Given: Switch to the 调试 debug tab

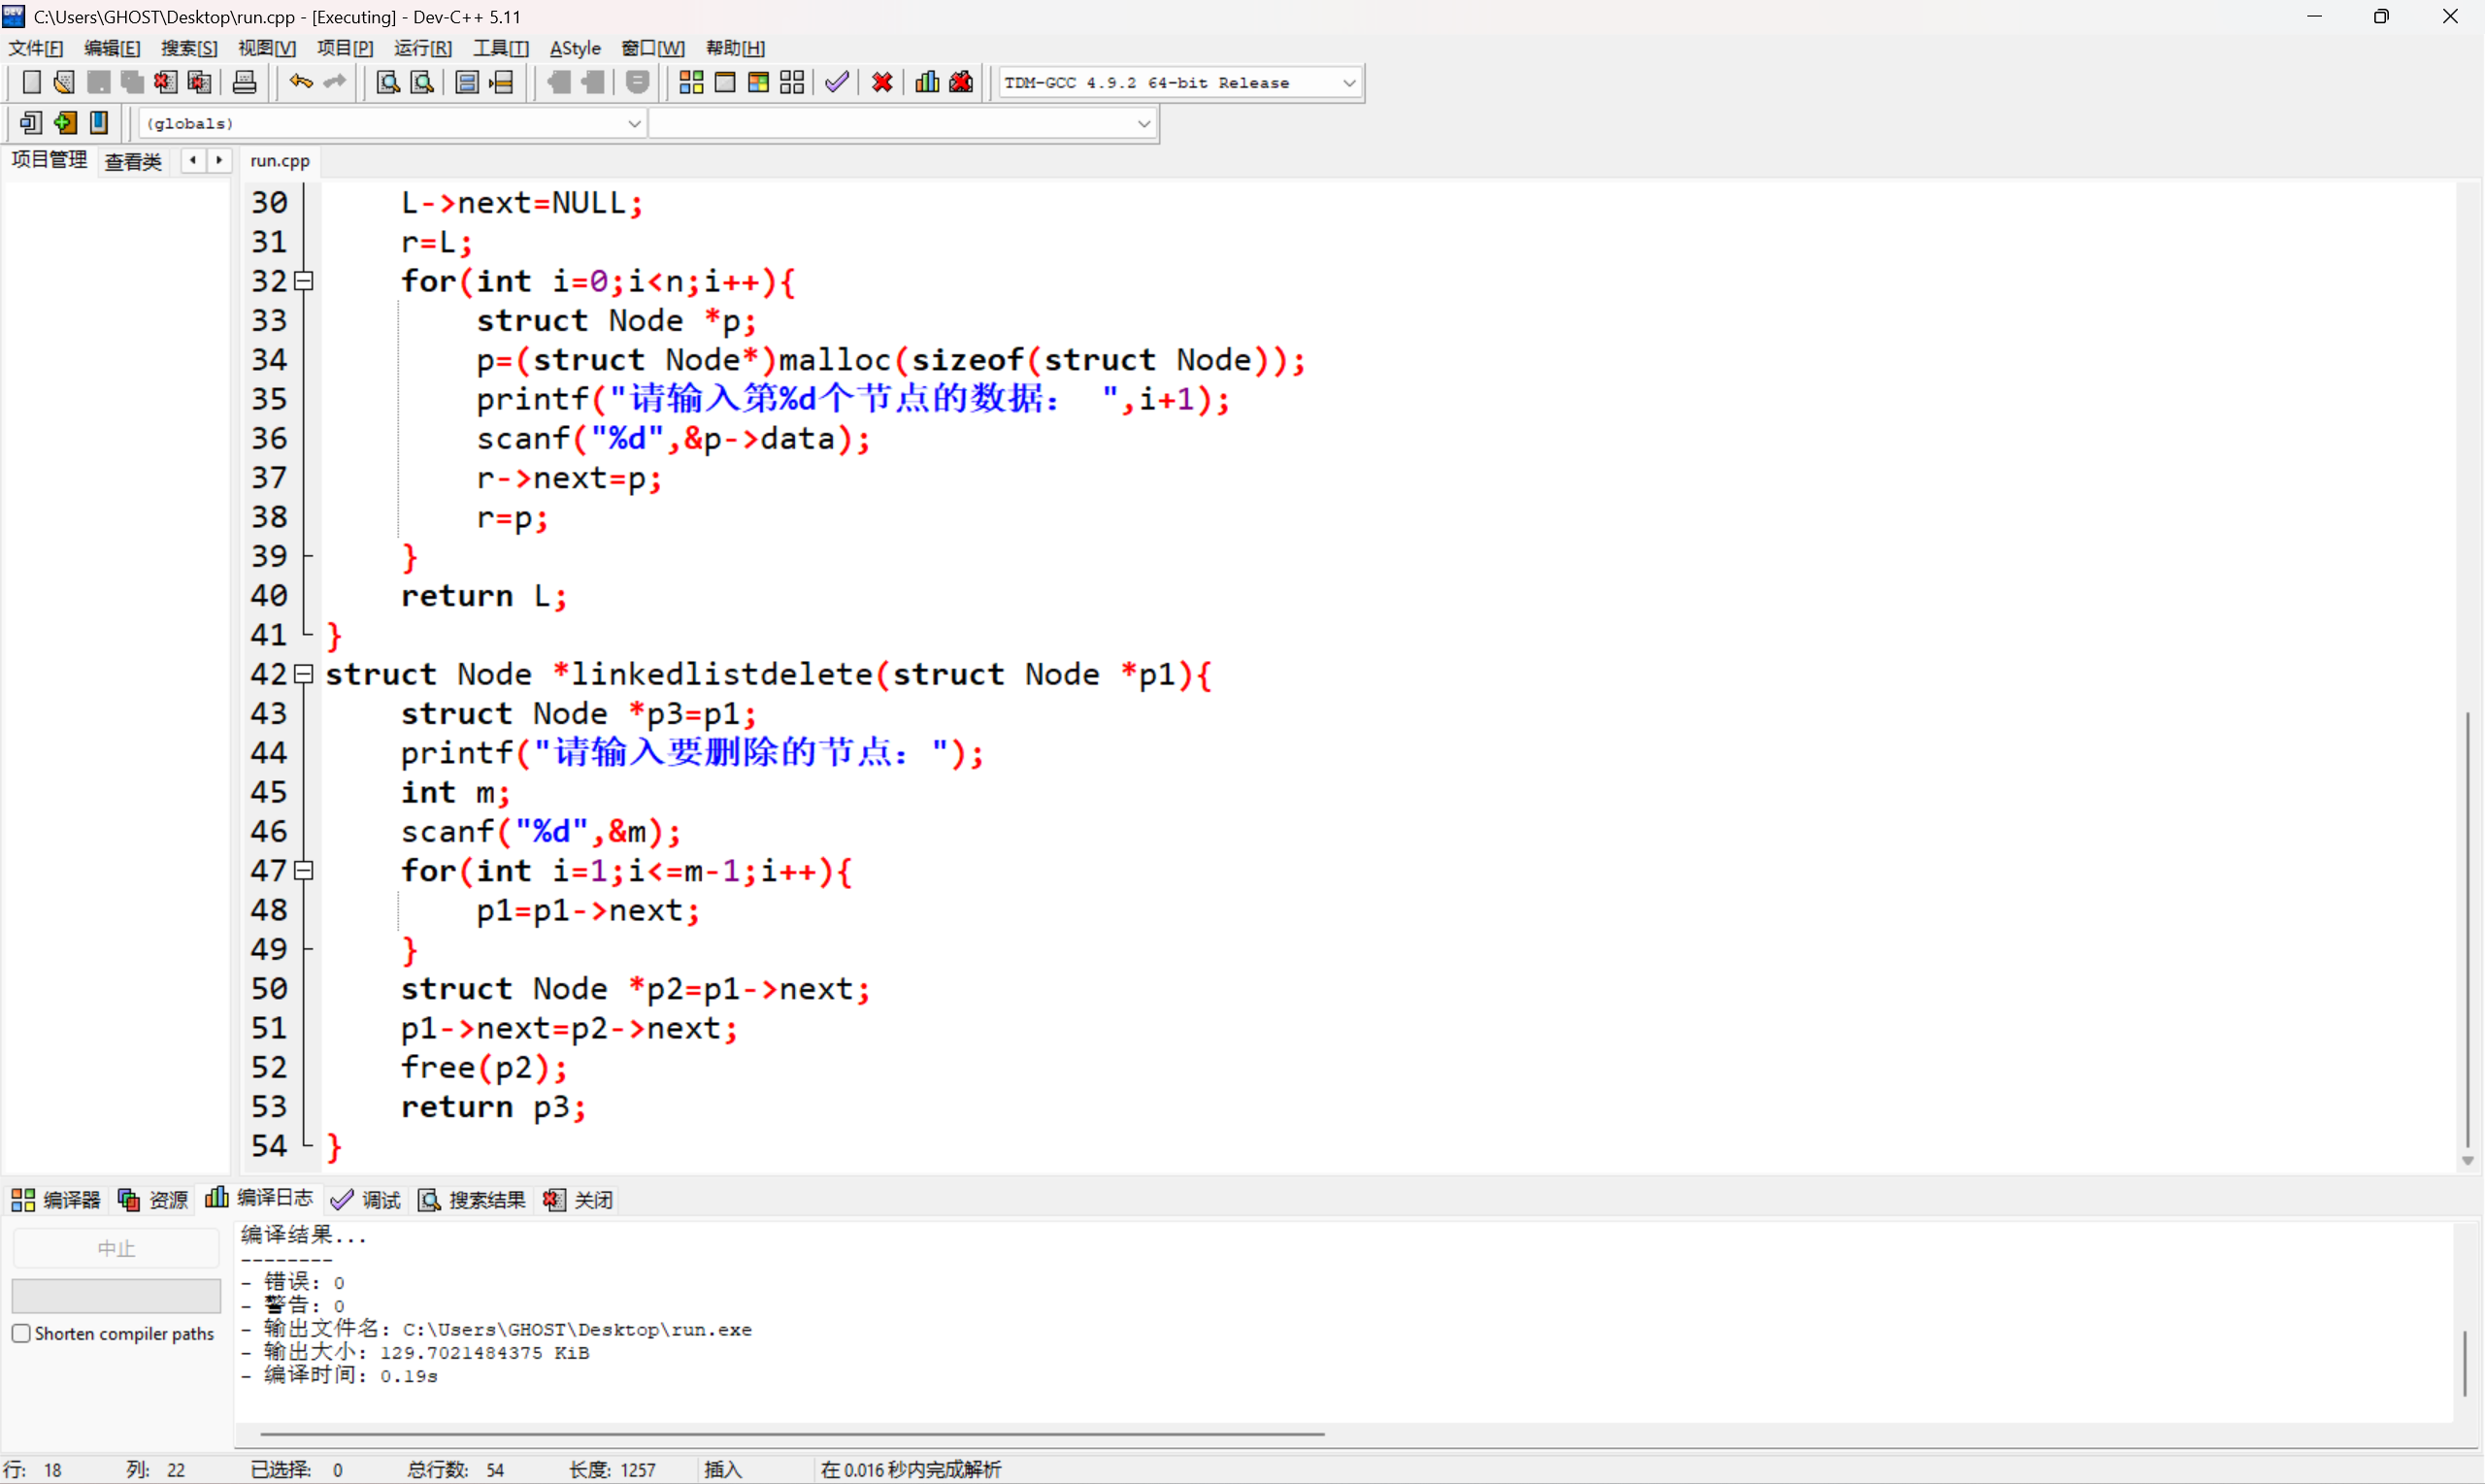Looking at the screenshot, I should coord(366,1199).
